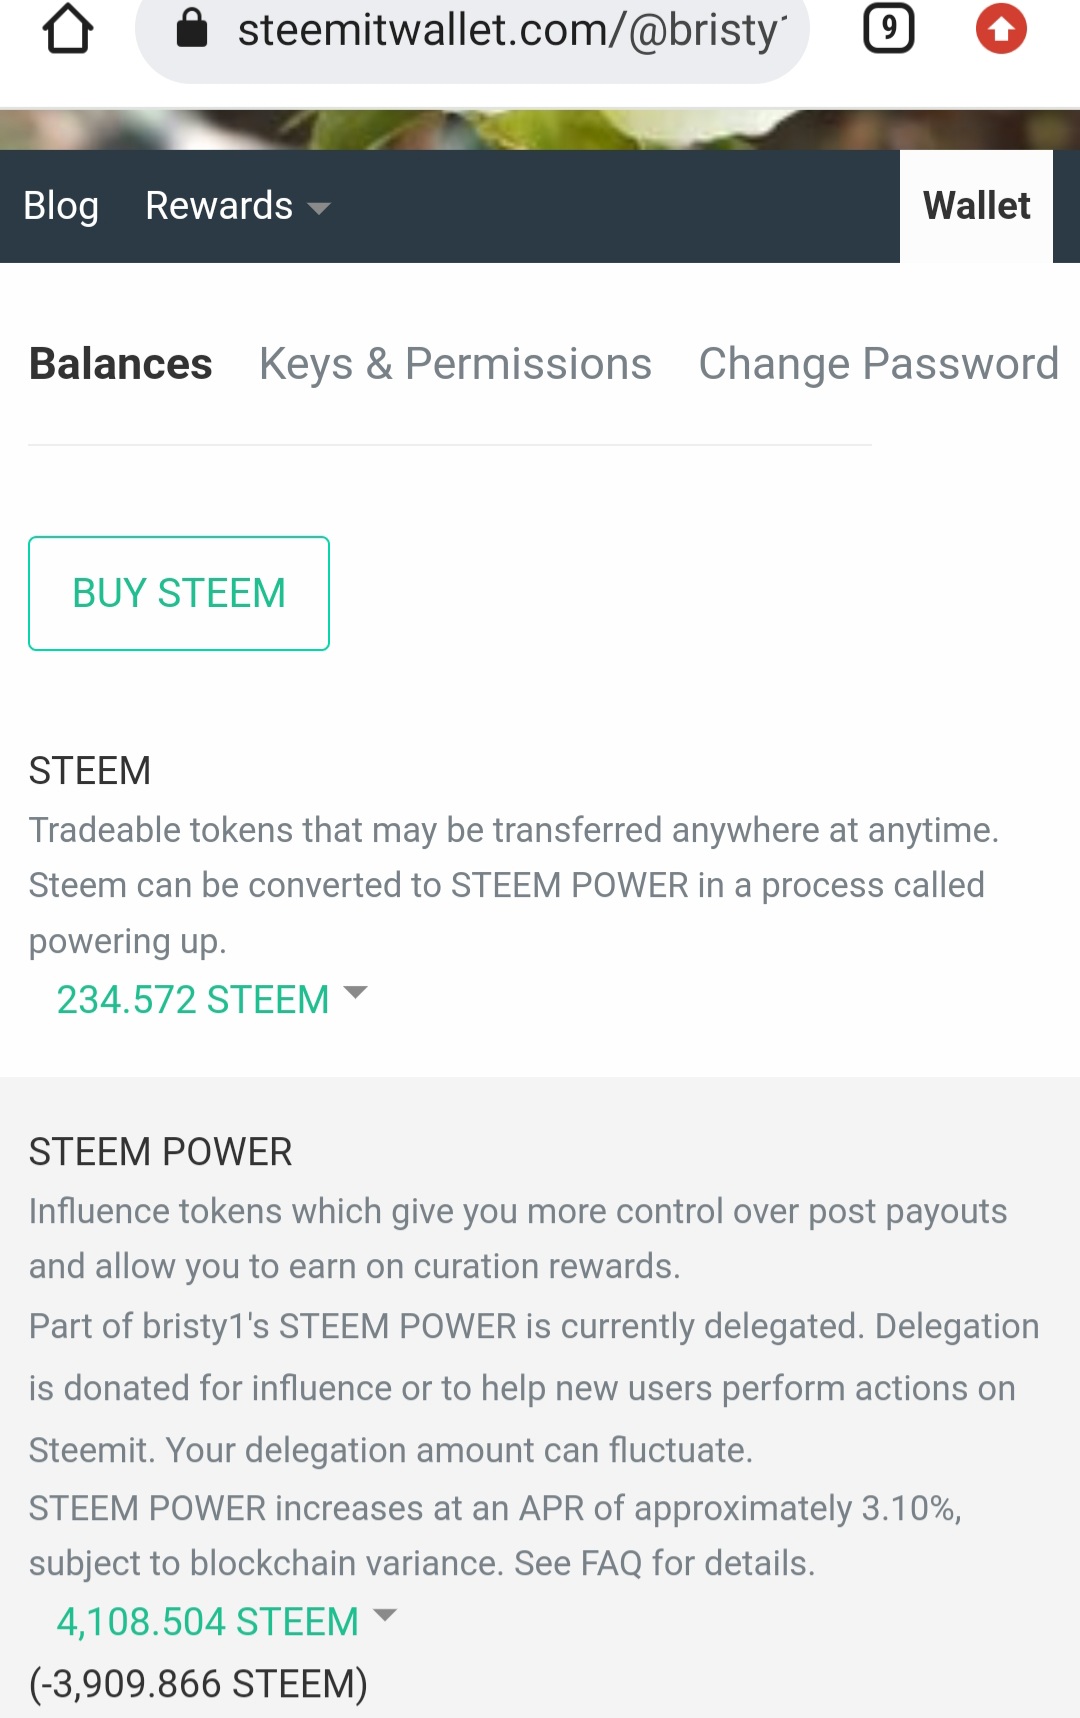Expand the 234.572 STEEM balance dropdown
Image resolution: width=1080 pixels, height=1718 pixels.
tap(193, 999)
